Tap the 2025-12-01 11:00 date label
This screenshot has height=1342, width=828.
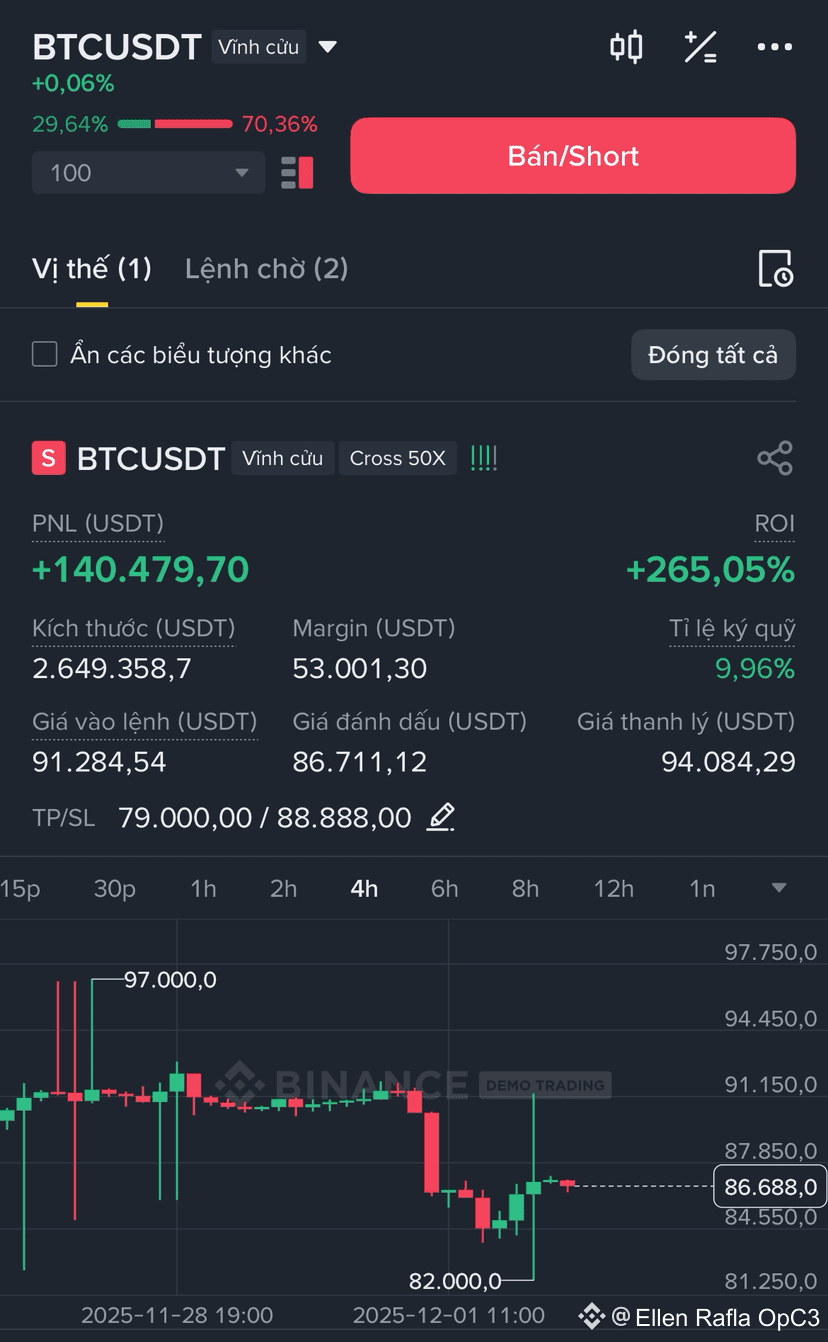[x=449, y=1314]
